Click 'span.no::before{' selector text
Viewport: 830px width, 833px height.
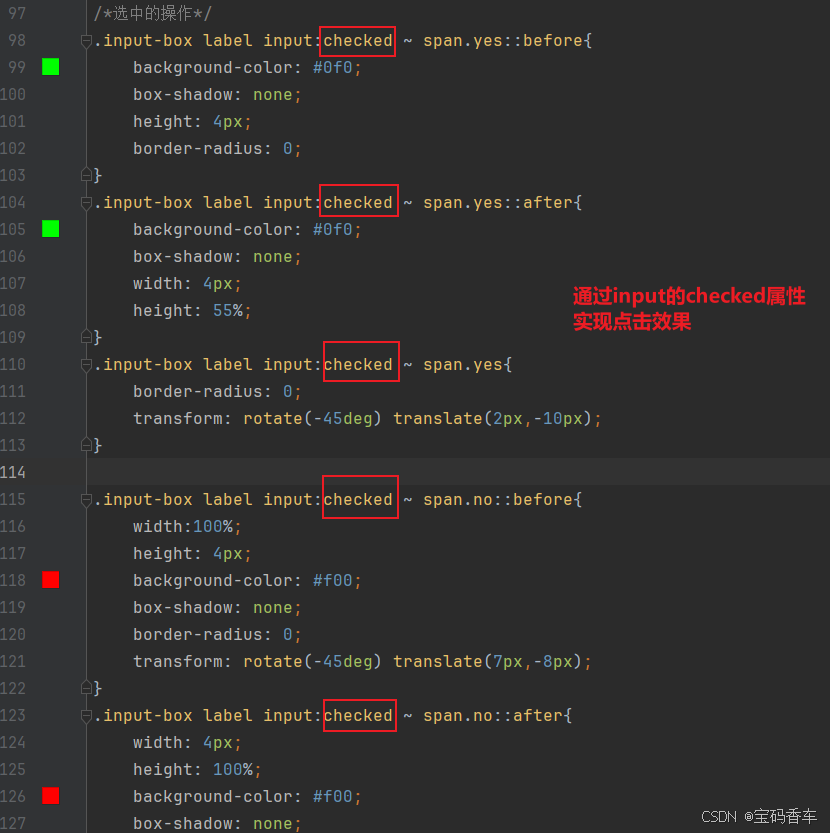click(x=502, y=499)
